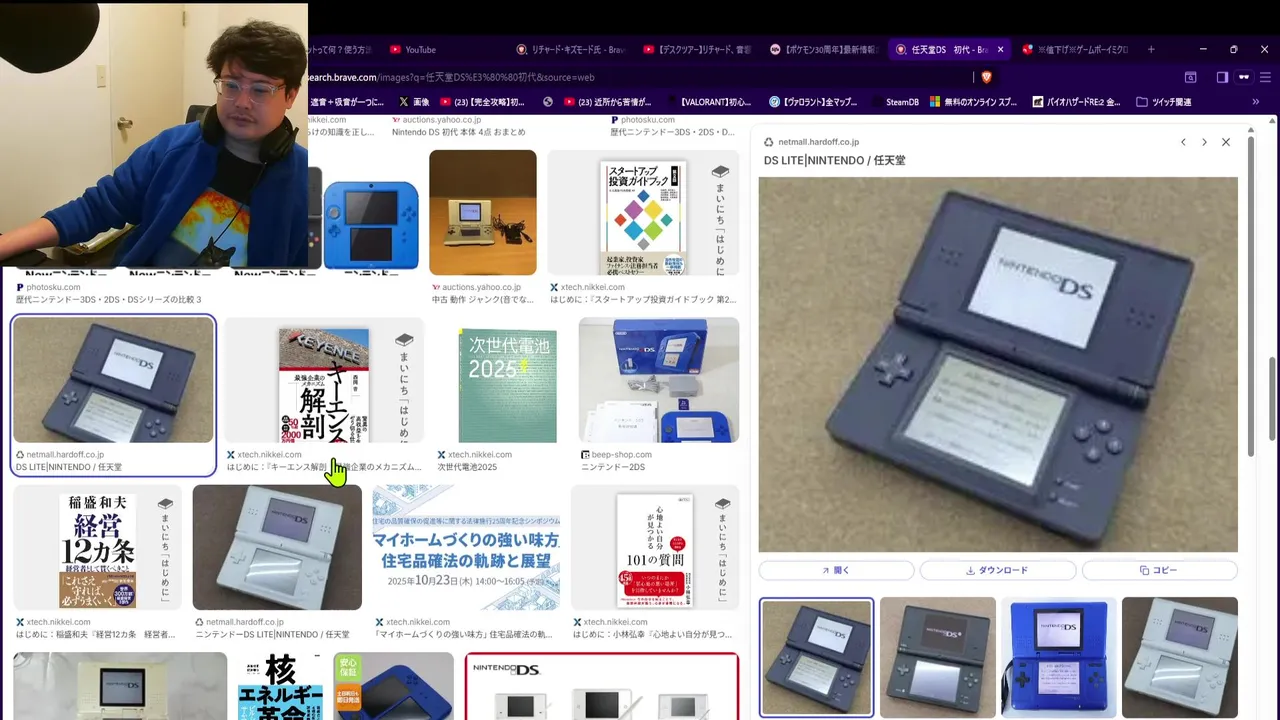Open the X 画像 bookmark

click(x=414, y=102)
